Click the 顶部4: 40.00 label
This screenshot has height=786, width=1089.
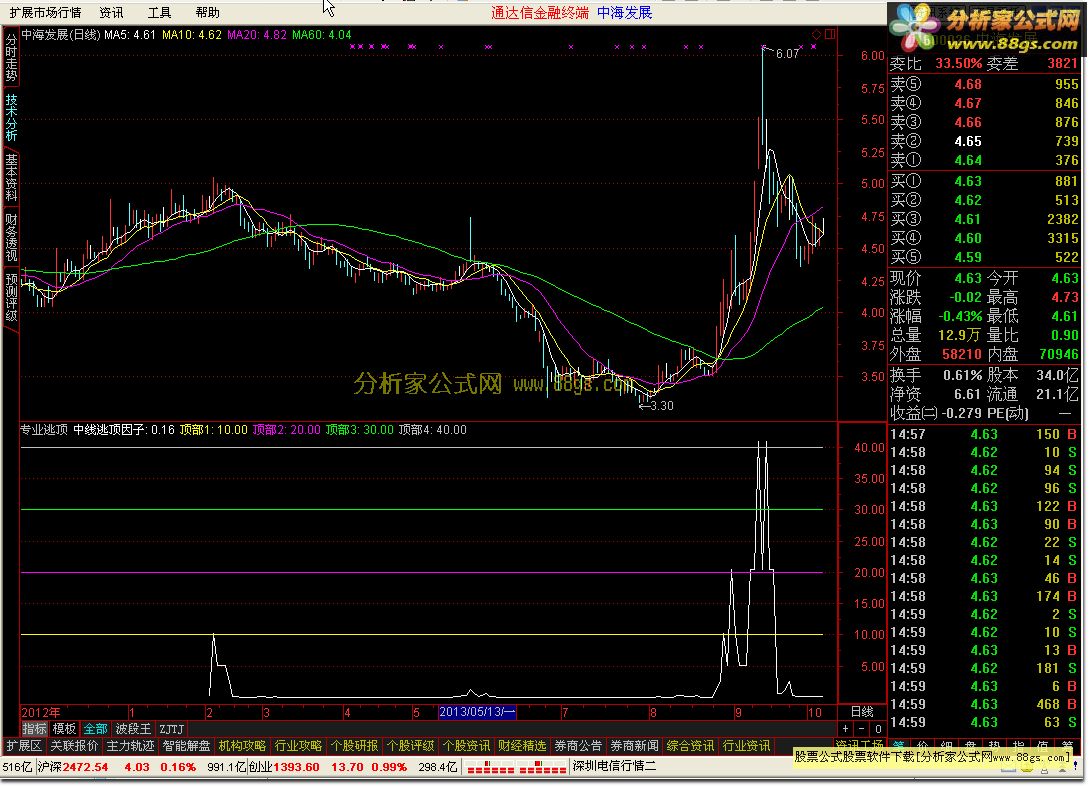click(x=433, y=430)
